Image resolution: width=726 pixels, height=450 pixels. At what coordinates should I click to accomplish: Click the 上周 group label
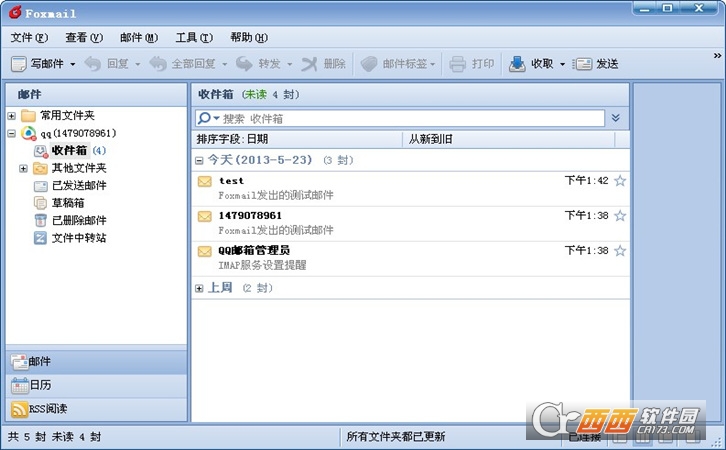(x=220, y=288)
